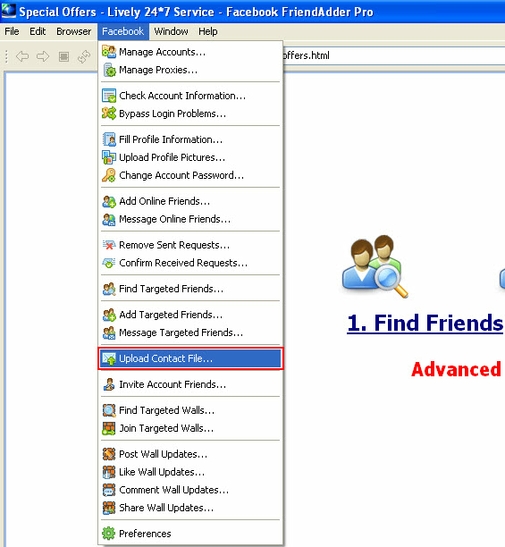Click the Manage Proxies icon
This screenshot has height=547, width=505.
109,70
